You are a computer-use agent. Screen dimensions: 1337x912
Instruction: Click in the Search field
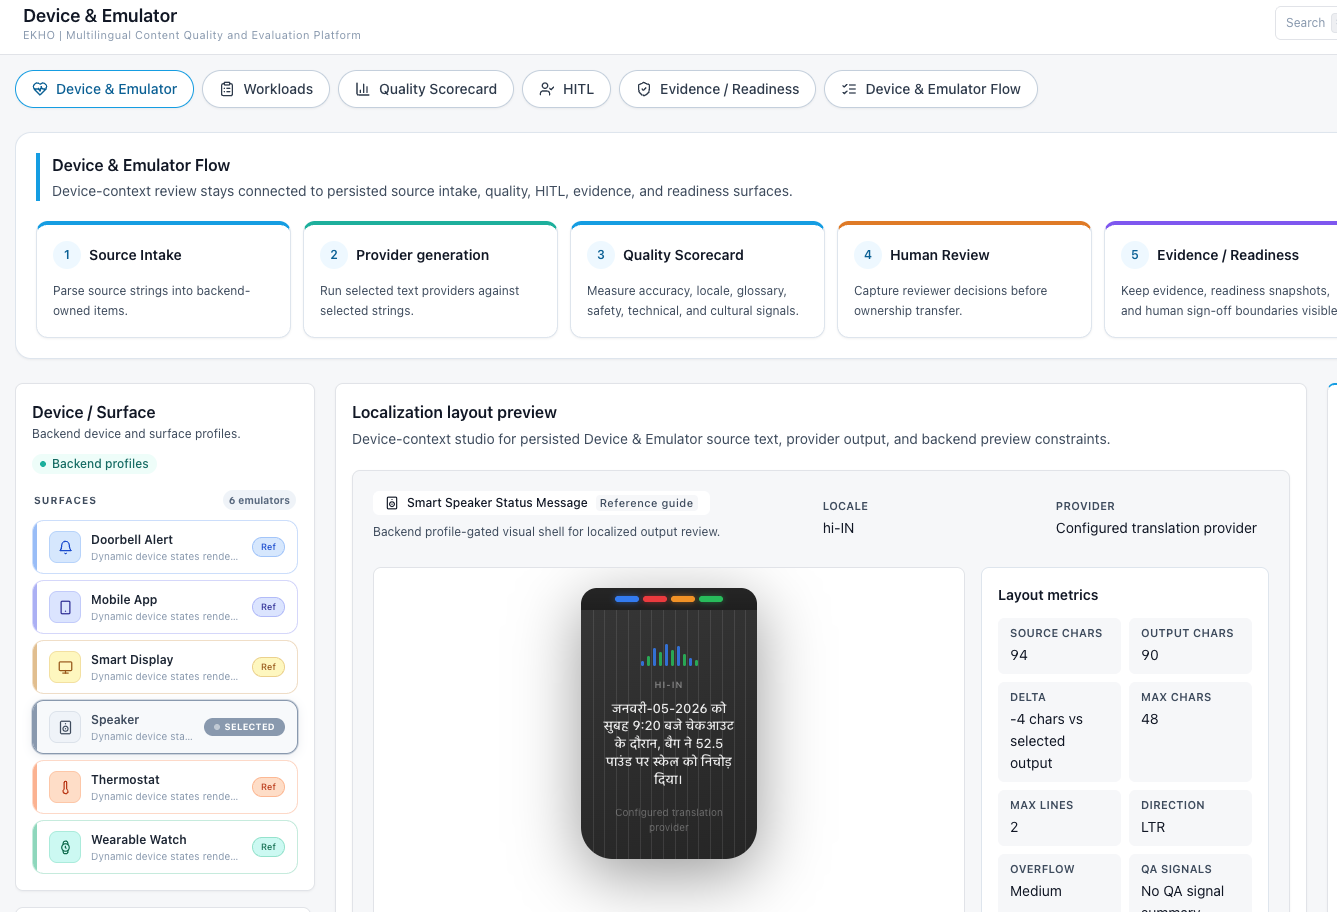pyautogui.click(x=1306, y=23)
